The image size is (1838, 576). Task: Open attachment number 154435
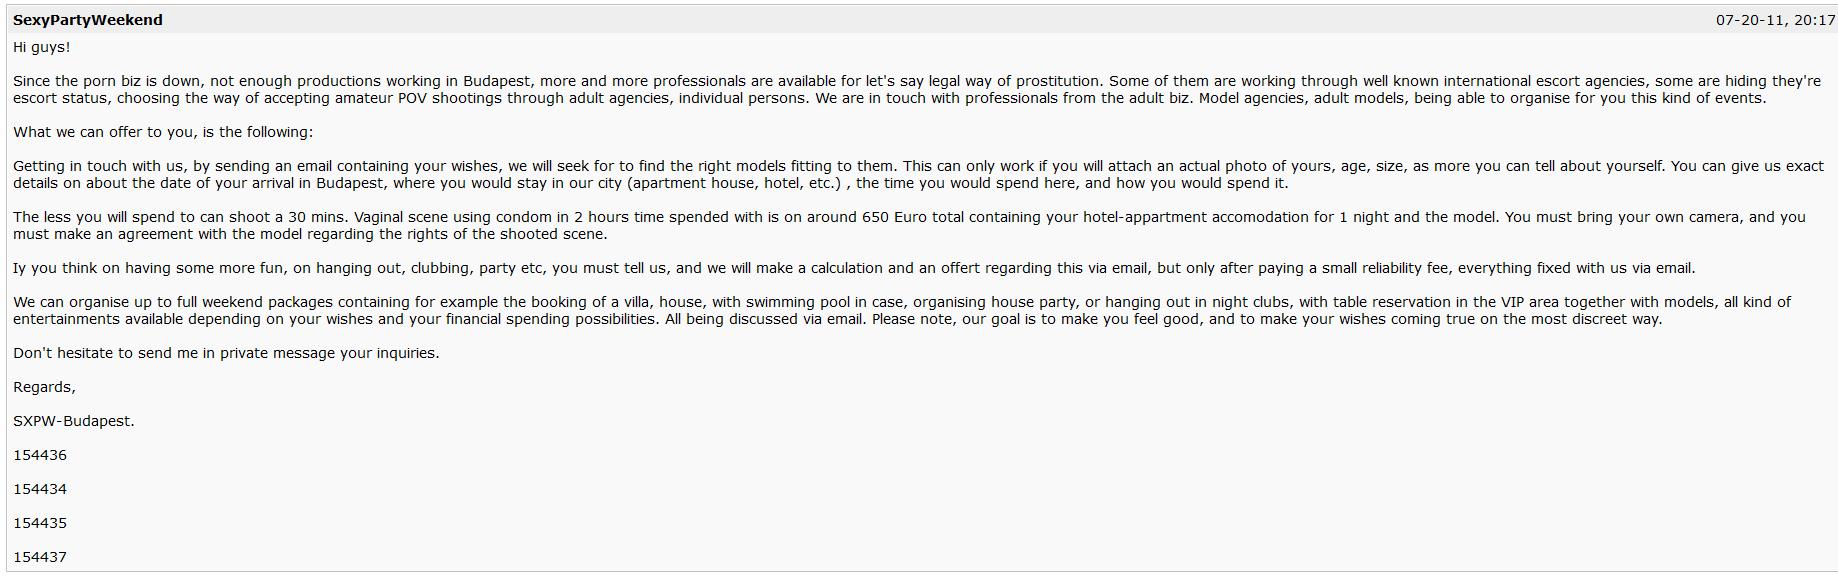[40, 523]
